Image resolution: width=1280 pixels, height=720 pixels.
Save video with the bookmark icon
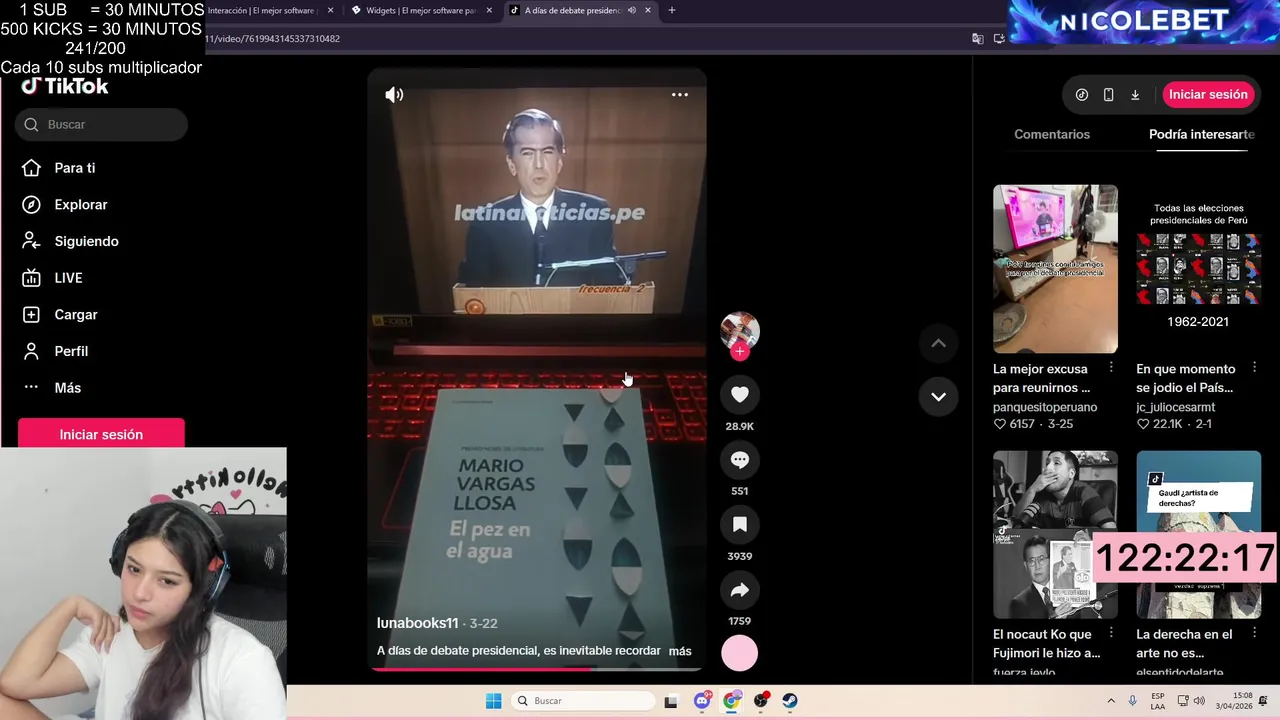pos(740,525)
